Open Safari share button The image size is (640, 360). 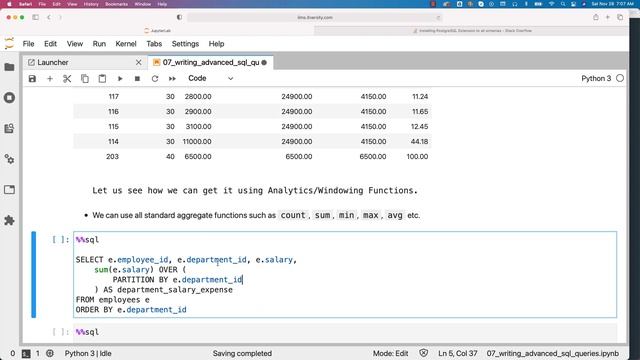click(596, 17)
